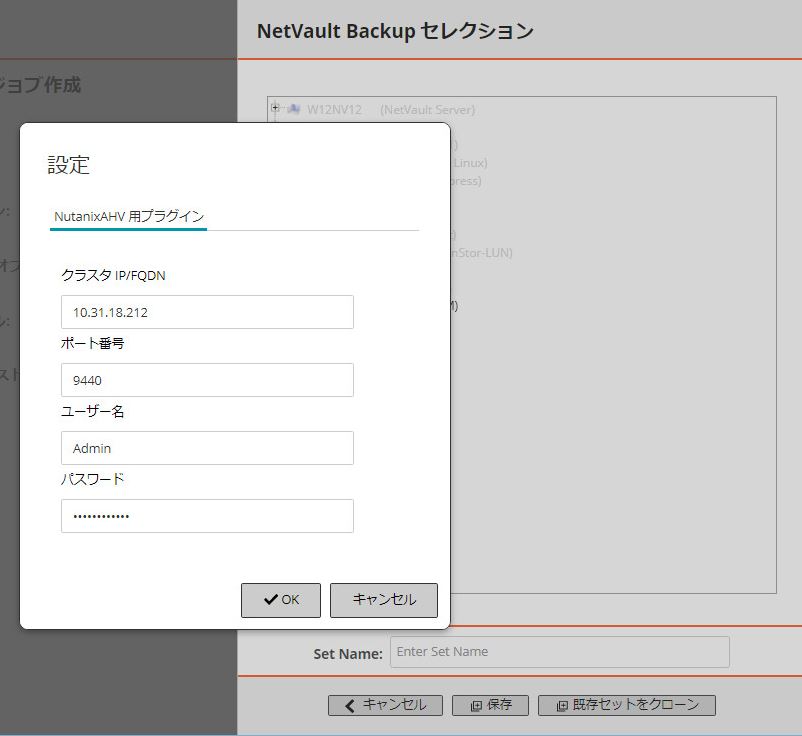
Task: Expand the W12NV12 NetVault Server node
Action: point(275,108)
